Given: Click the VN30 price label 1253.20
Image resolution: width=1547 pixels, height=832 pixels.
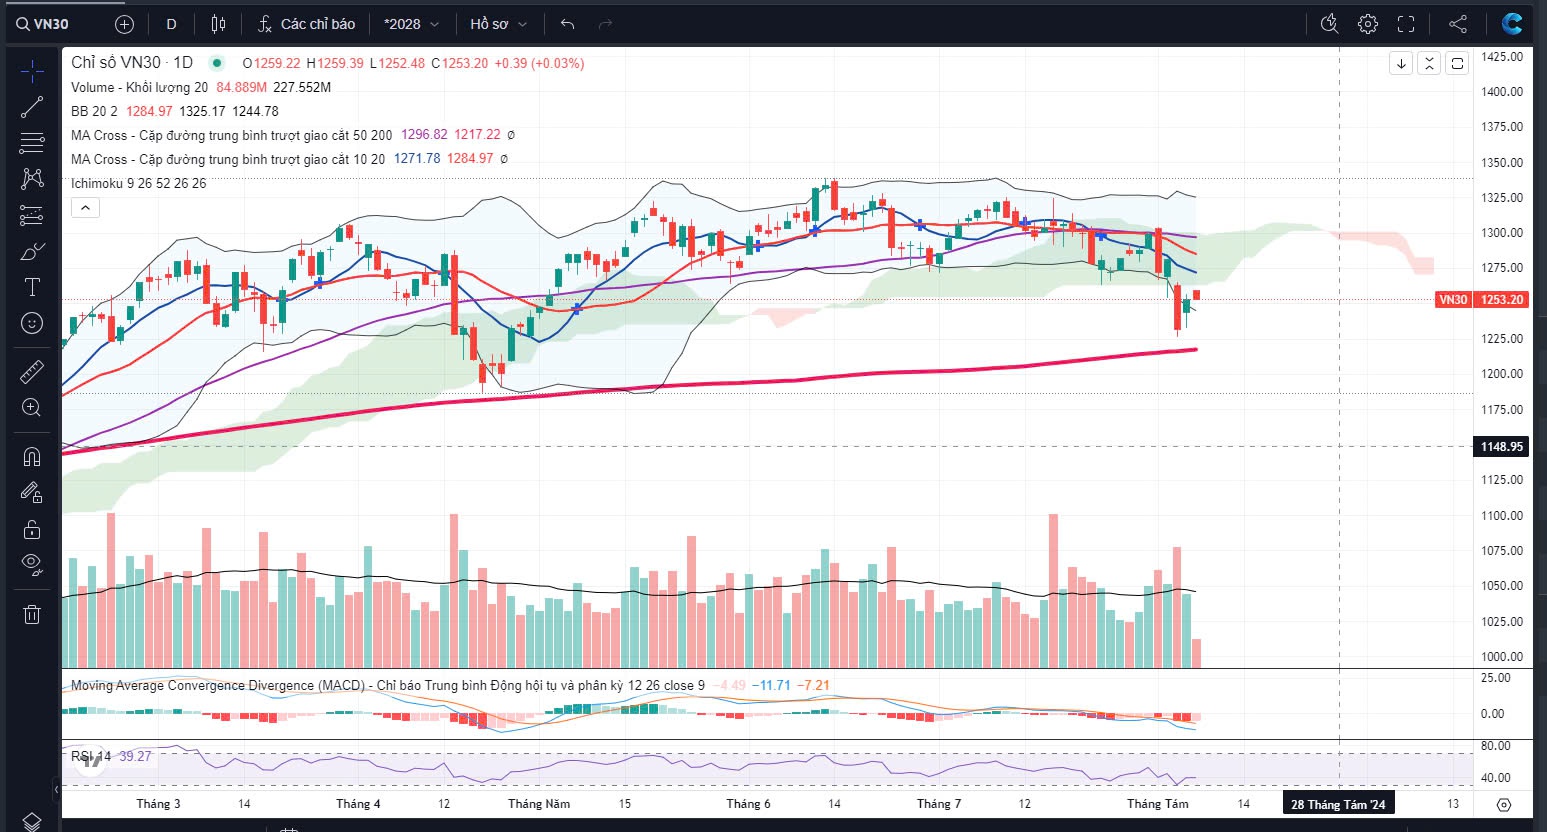Looking at the screenshot, I should pos(1482,299).
